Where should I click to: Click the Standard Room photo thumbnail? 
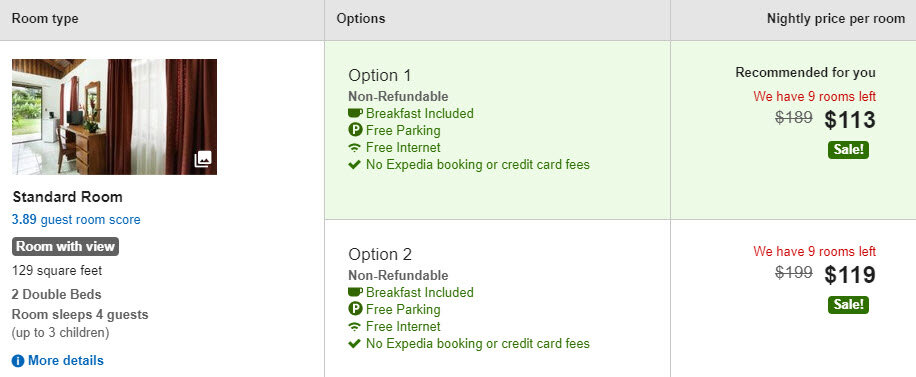tap(114, 117)
